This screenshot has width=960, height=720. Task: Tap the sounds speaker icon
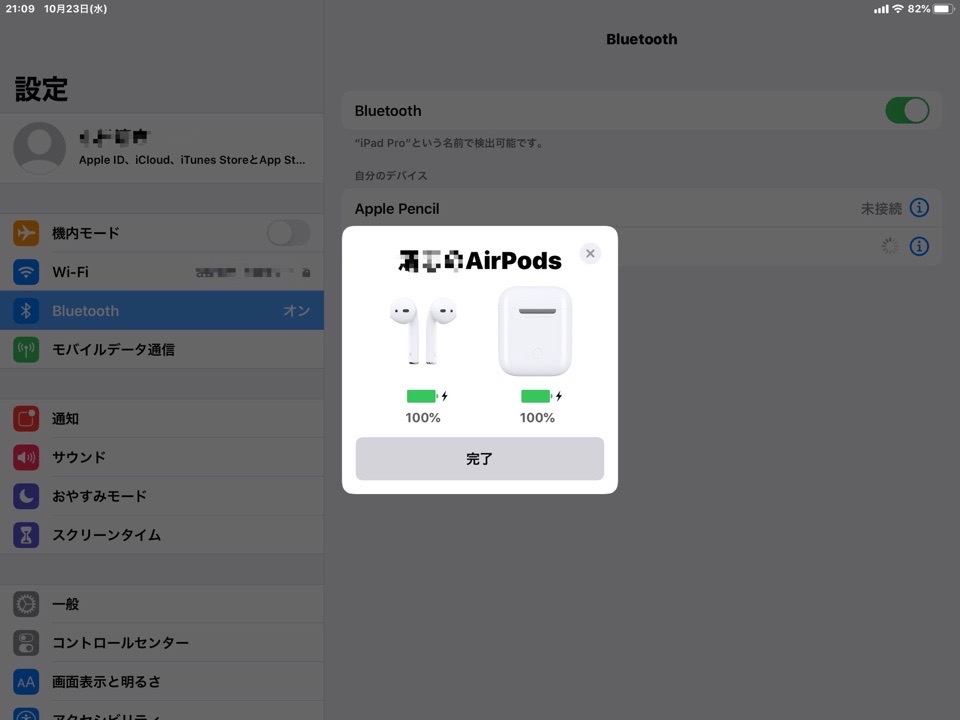coord(26,457)
